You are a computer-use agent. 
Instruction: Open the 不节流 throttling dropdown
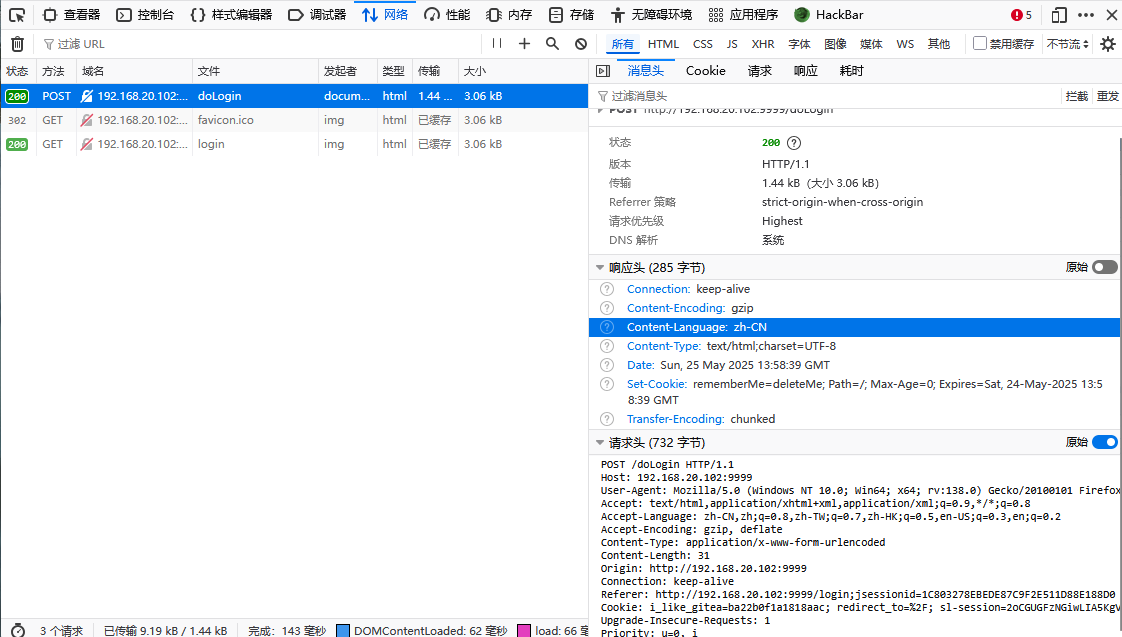pos(1067,44)
